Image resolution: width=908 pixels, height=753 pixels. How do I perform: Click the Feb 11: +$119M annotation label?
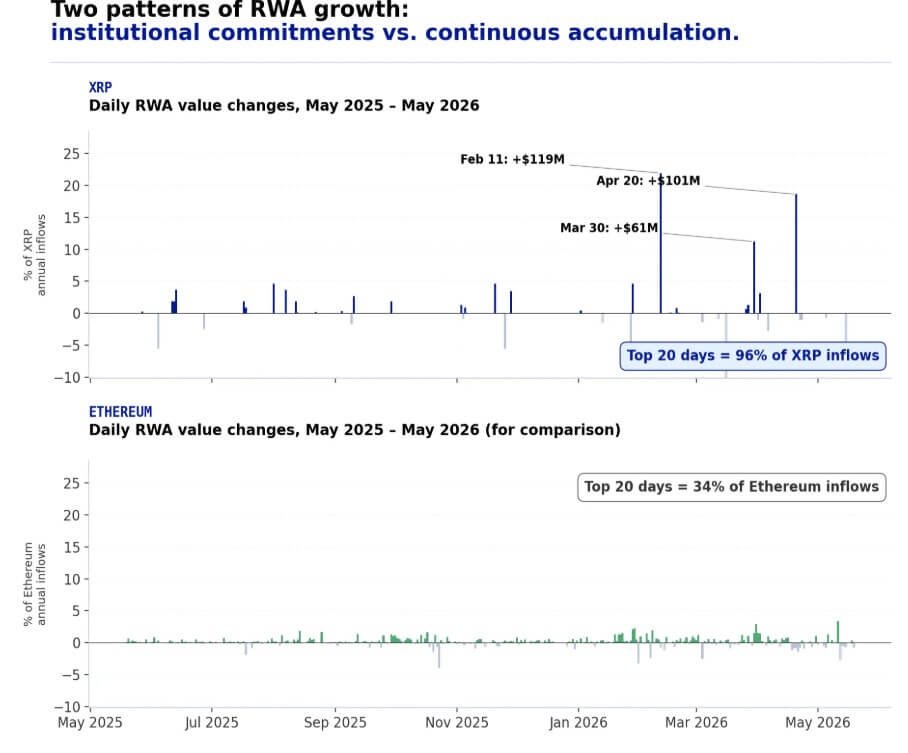pos(512,159)
